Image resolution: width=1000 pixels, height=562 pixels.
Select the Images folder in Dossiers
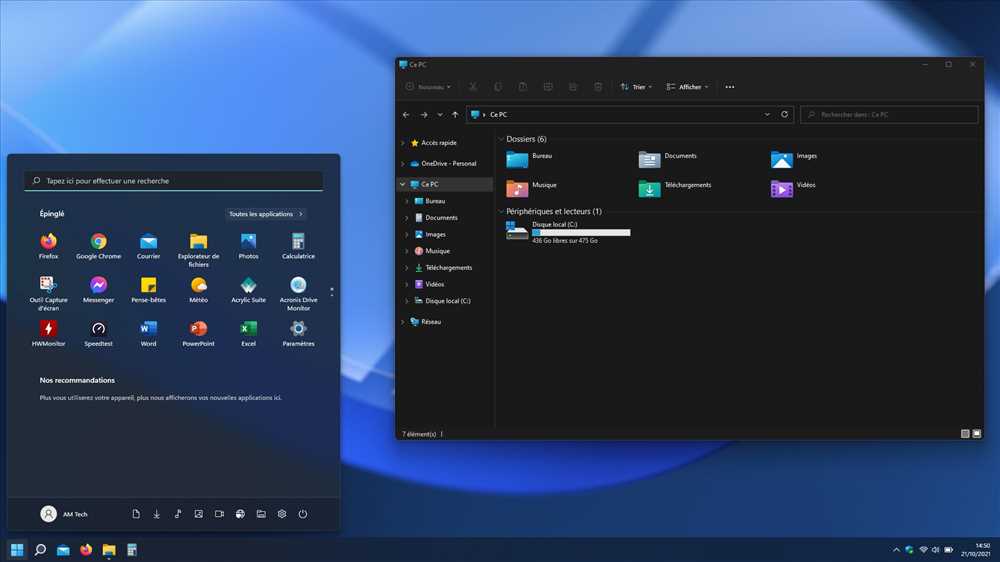[794, 158]
